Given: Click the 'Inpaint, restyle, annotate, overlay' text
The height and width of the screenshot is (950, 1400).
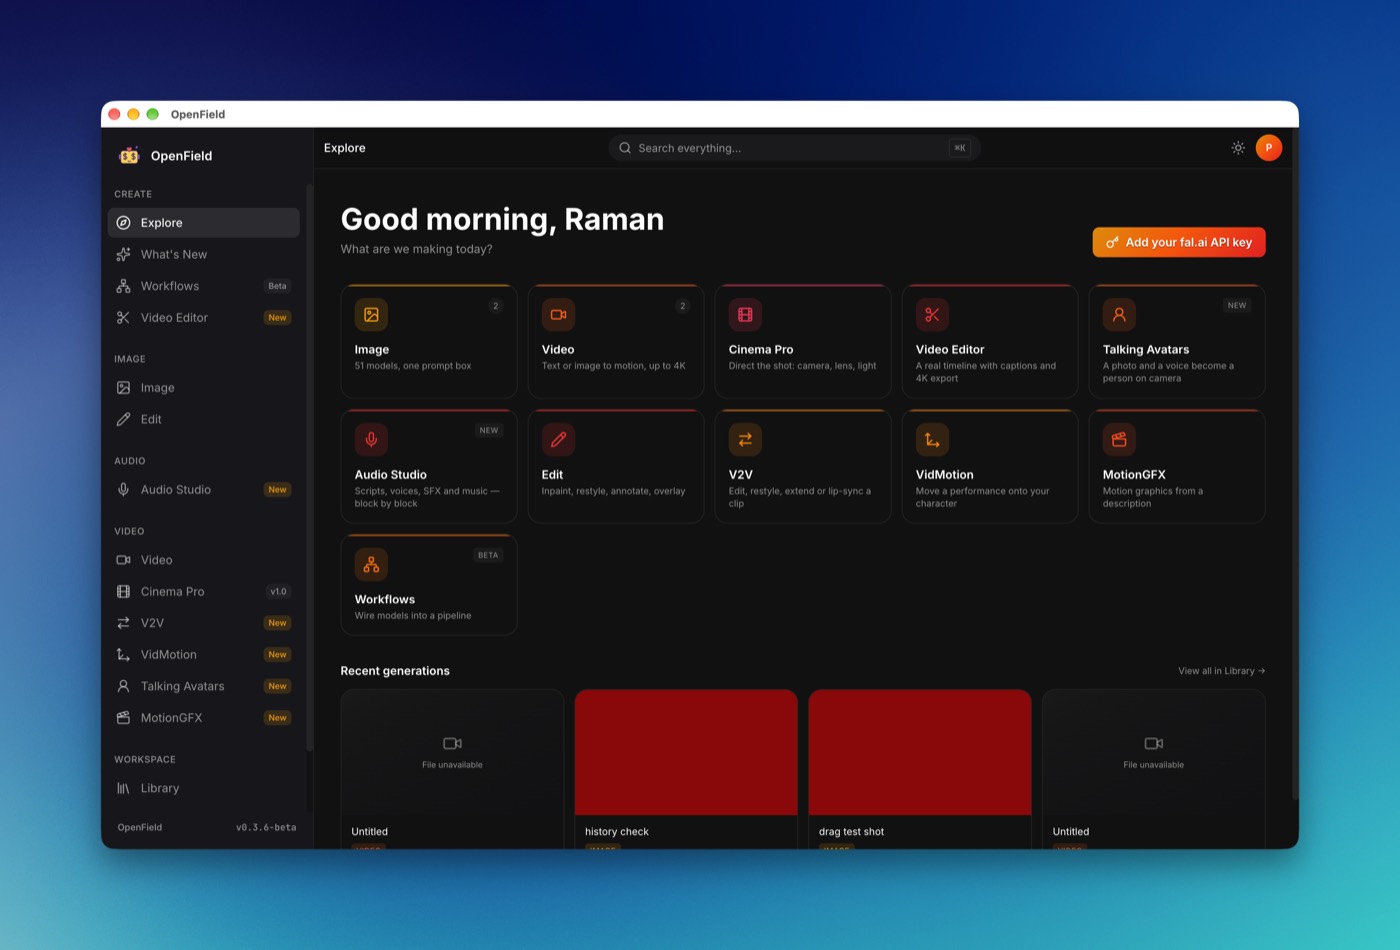Looking at the screenshot, I should tap(613, 491).
